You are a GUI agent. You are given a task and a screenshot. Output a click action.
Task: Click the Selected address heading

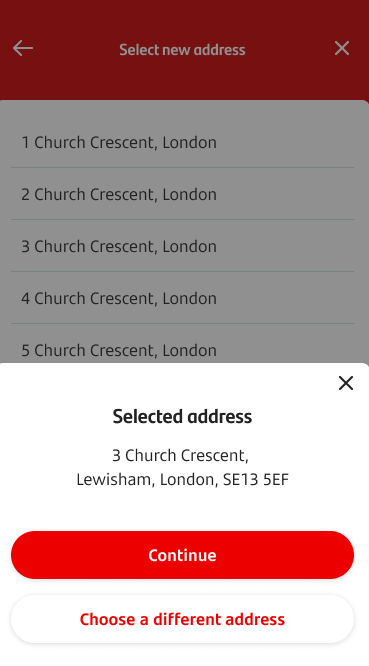click(182, 416)
